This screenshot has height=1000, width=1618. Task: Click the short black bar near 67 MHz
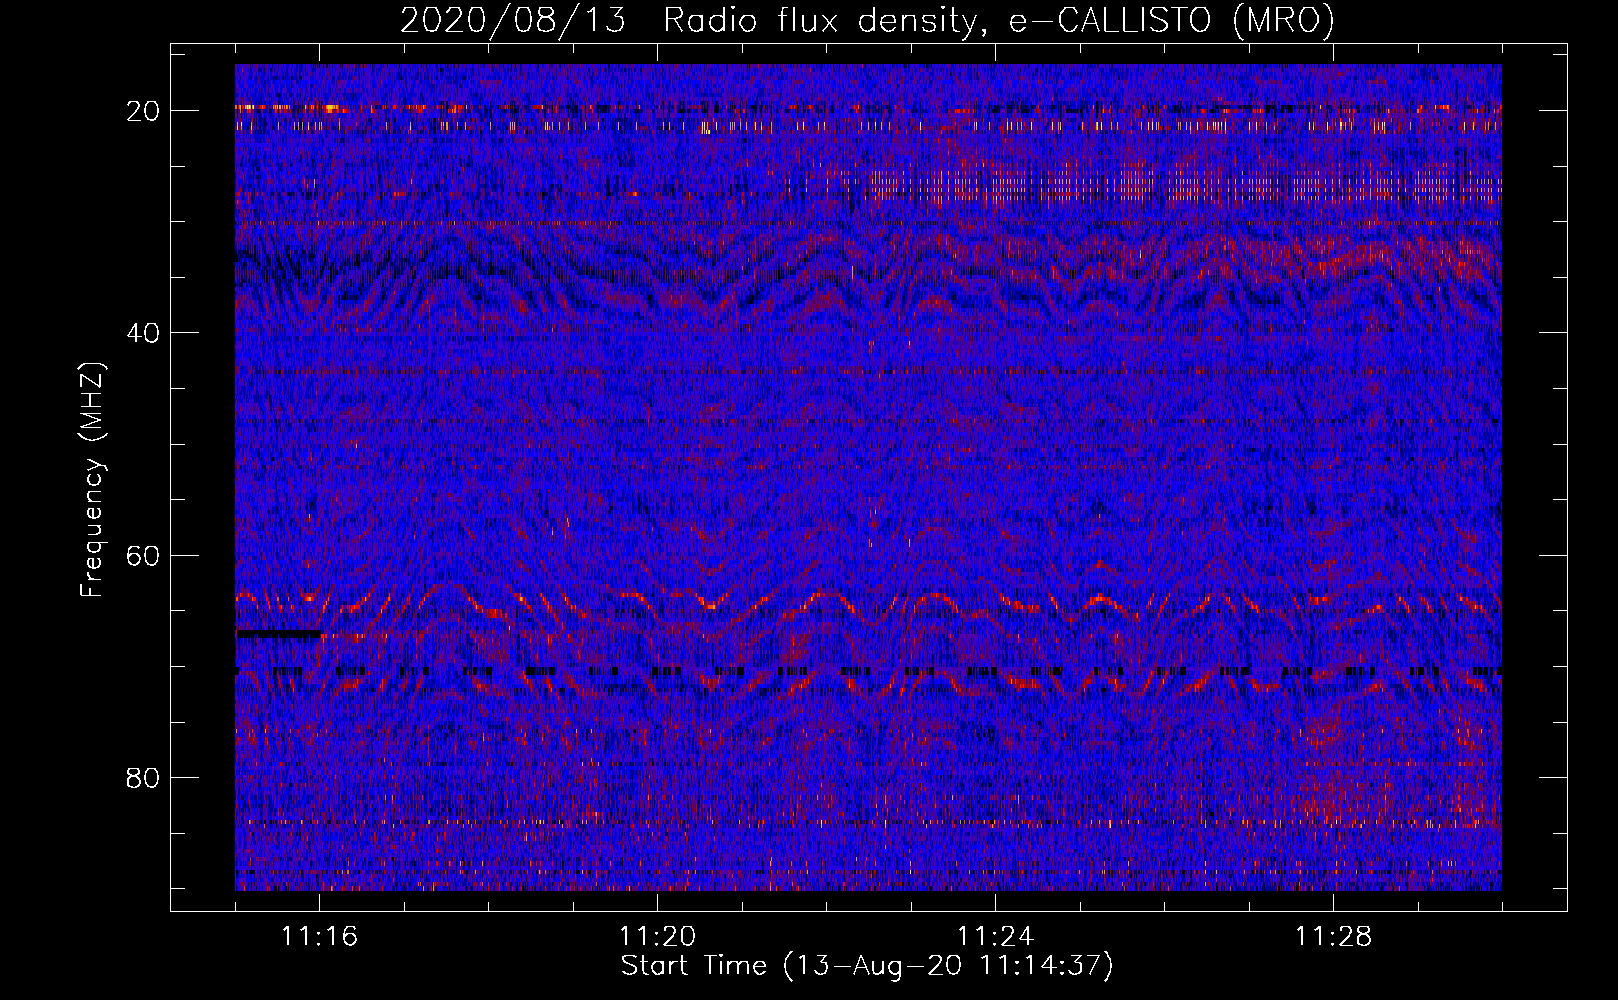(279, 633)
